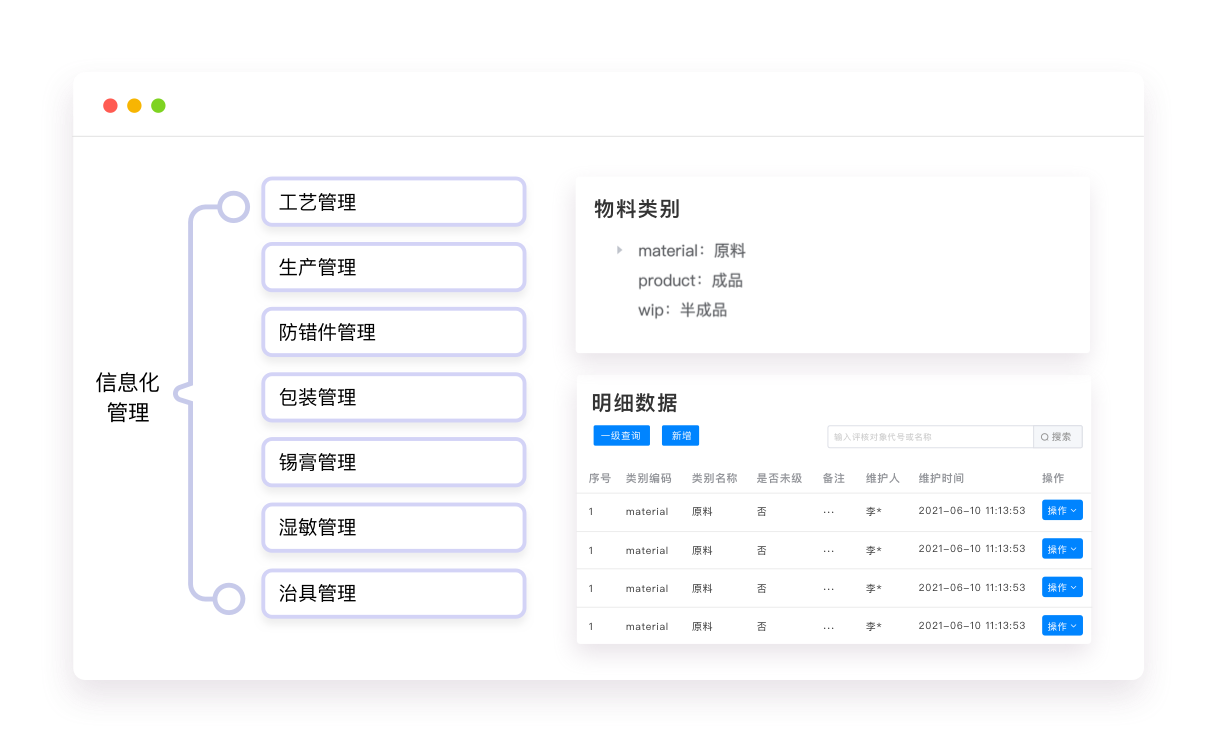
Task: Select 工艺管理 menu item
Action: tap(393, 202)
